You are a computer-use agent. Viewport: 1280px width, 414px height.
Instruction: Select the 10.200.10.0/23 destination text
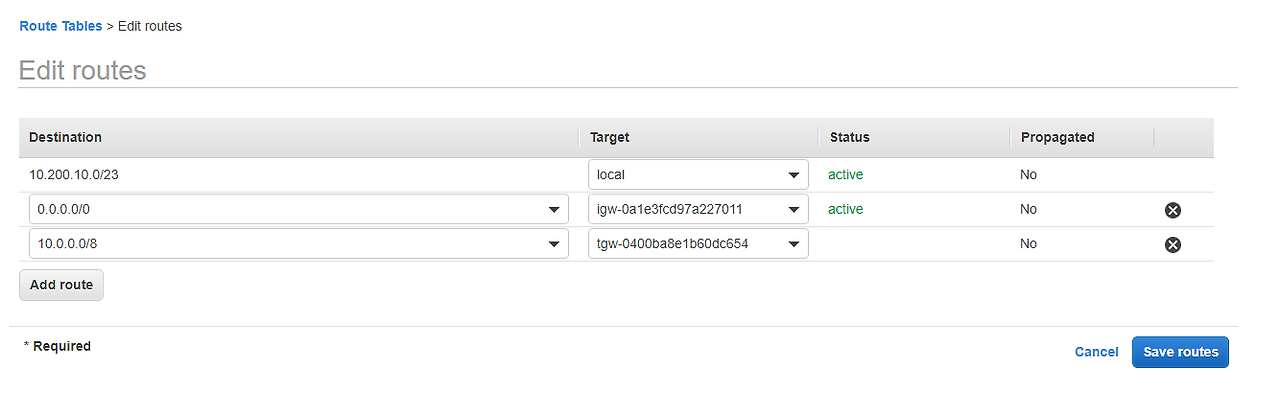[x=75, y=175]
